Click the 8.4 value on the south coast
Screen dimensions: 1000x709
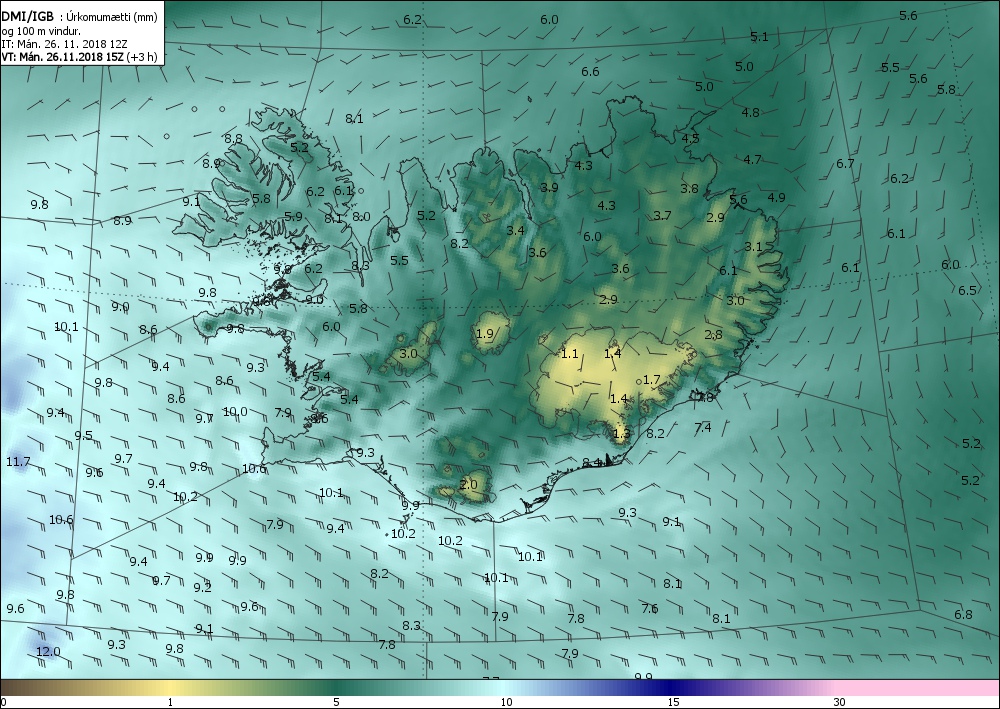click(x=592, y=462)
